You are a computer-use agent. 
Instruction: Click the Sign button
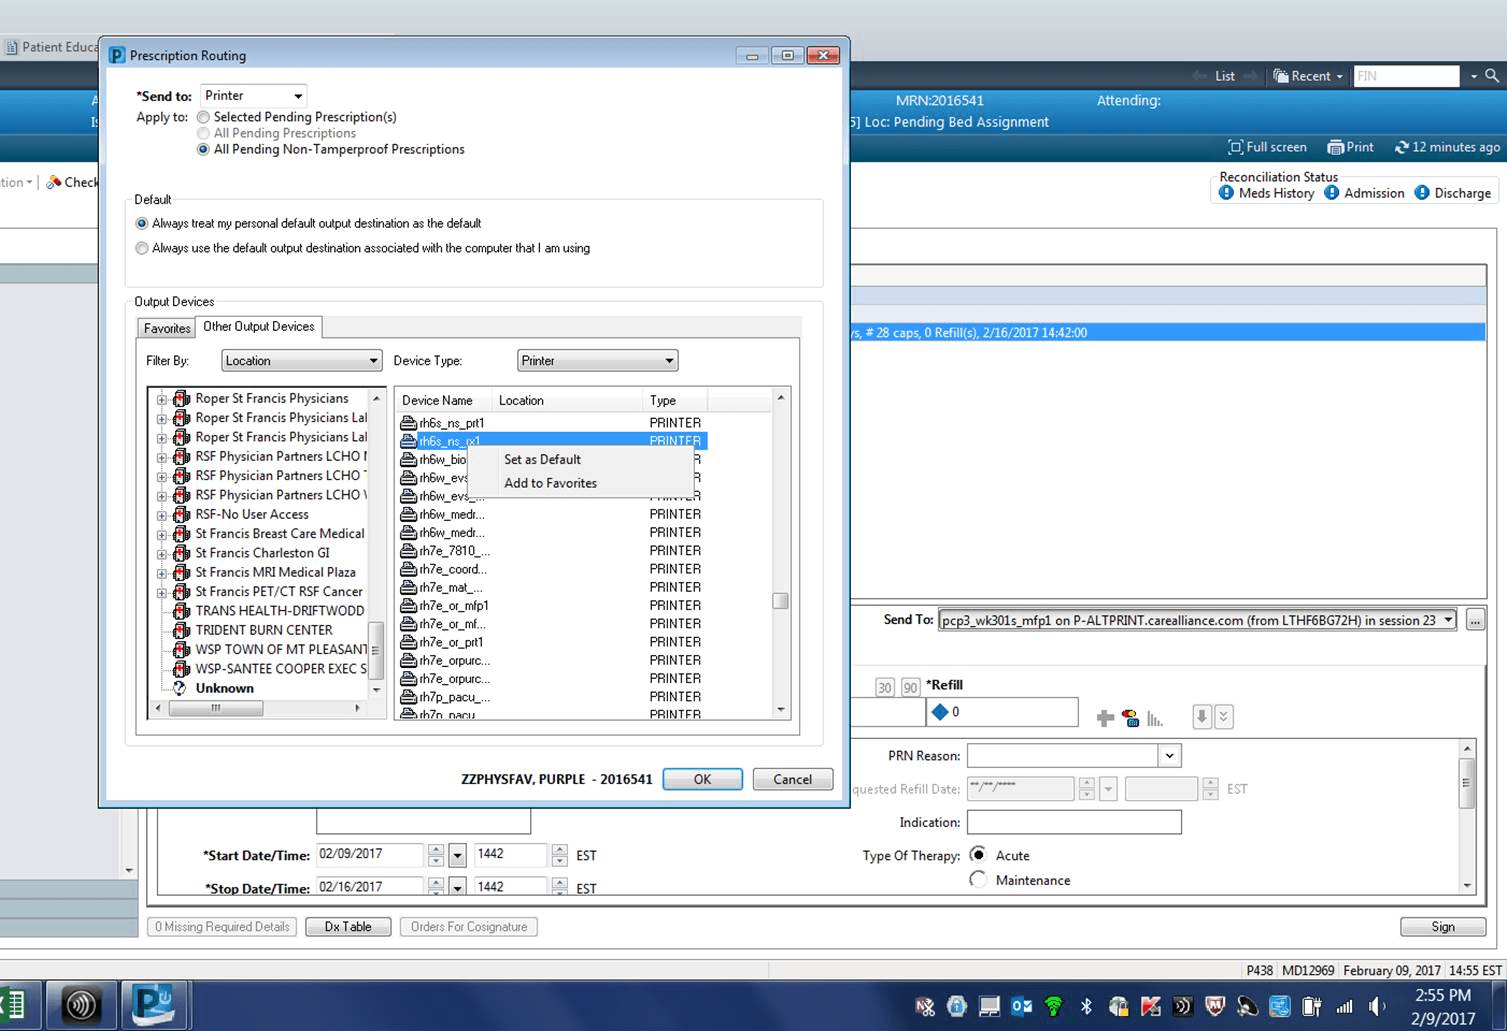(x=1443, y=927)
